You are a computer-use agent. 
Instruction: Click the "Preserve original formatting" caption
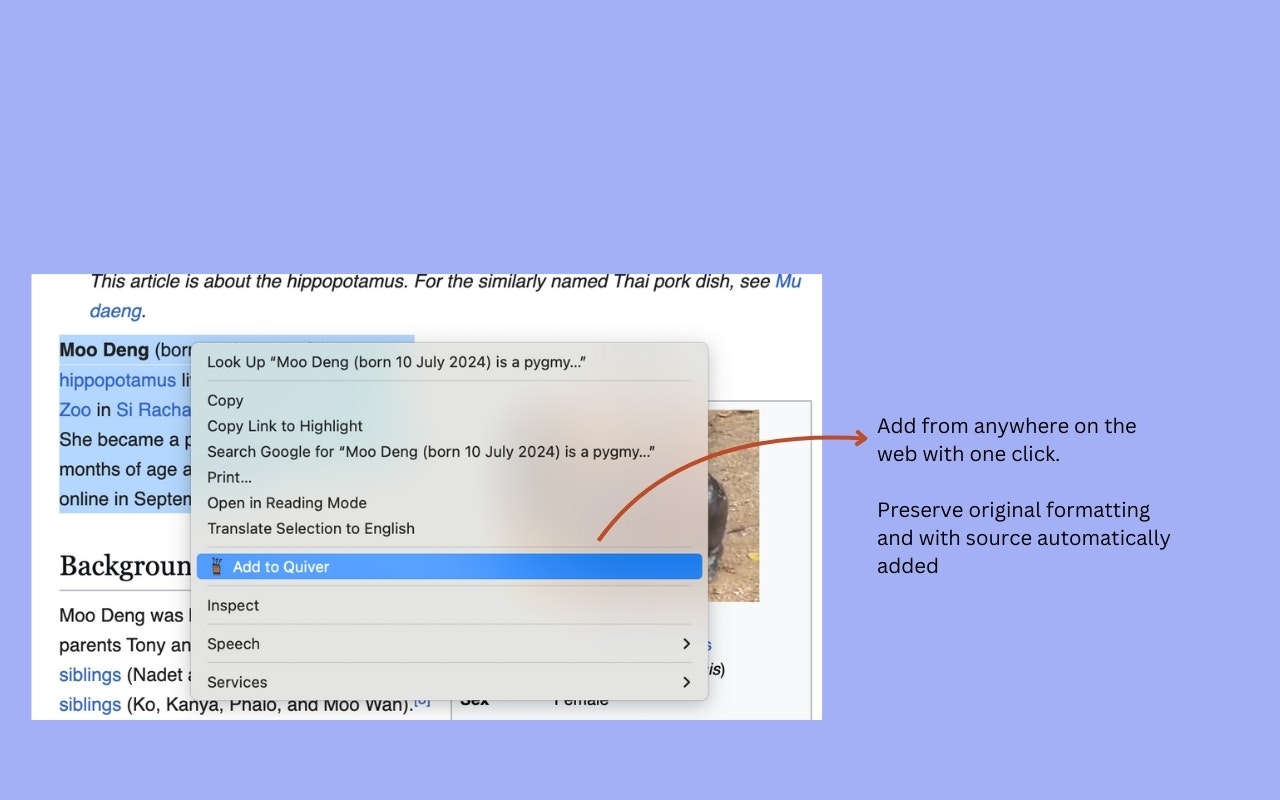click(1024, 538)
